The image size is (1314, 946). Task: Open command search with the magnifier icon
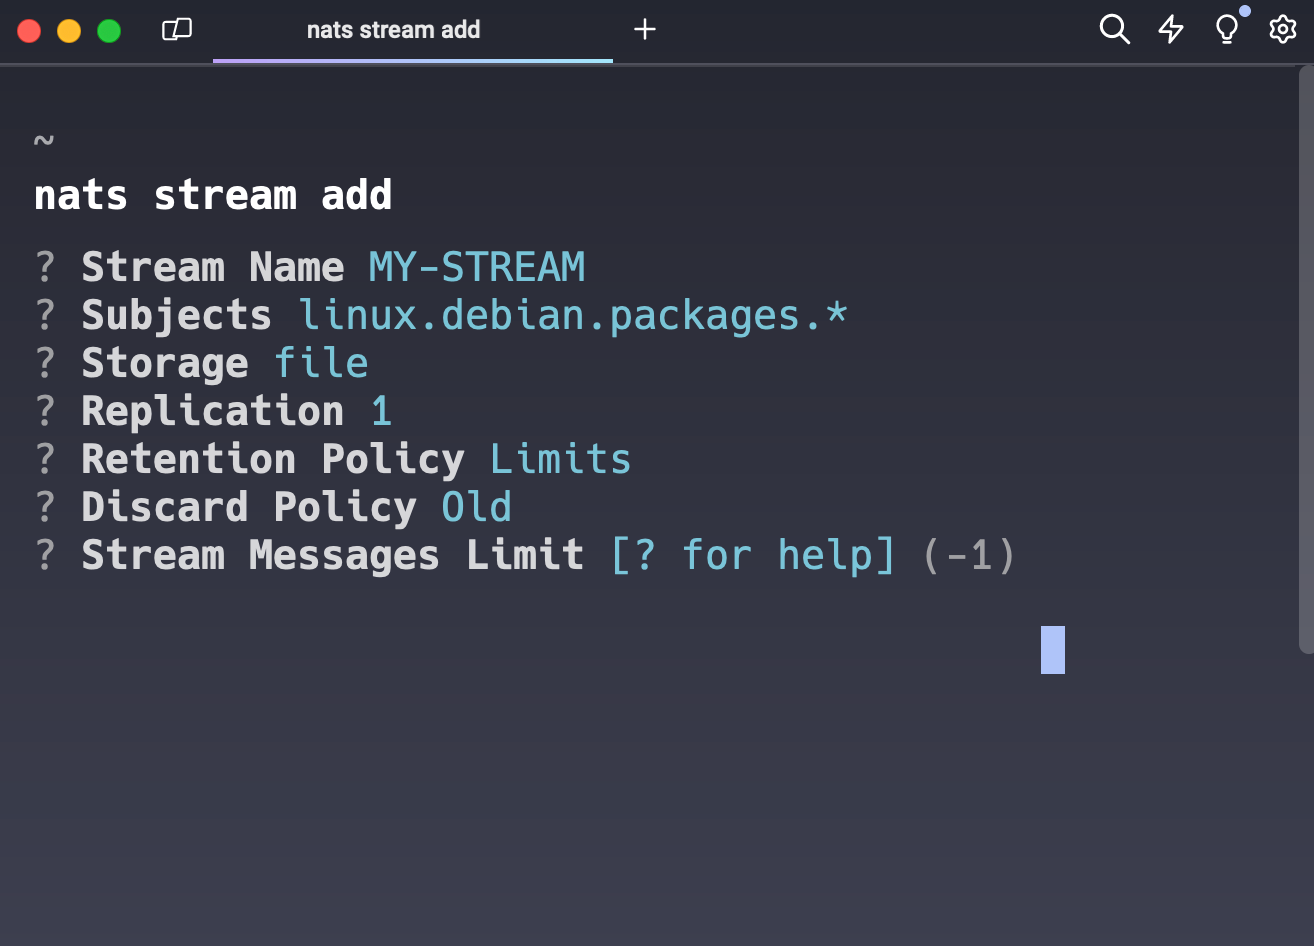click(x=1114, y=30)
